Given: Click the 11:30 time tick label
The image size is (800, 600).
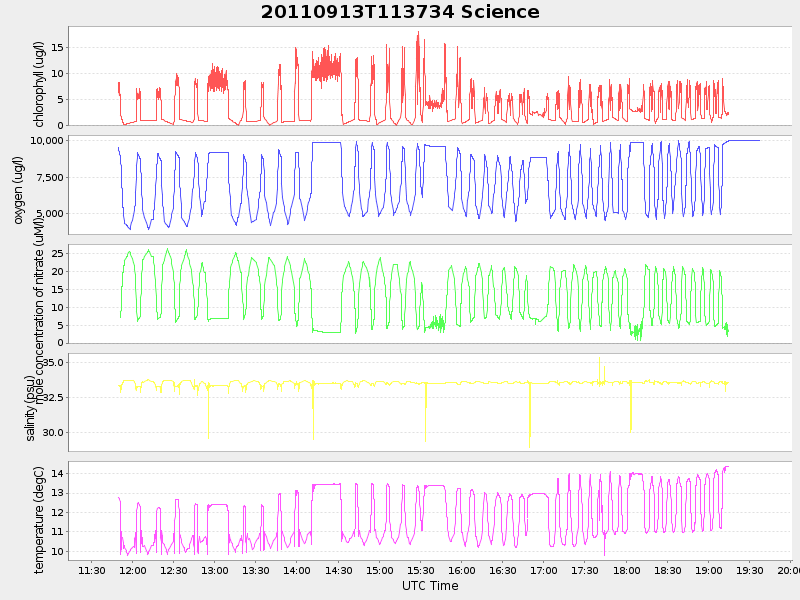Looking at the screenshot, I should [92, 571].
